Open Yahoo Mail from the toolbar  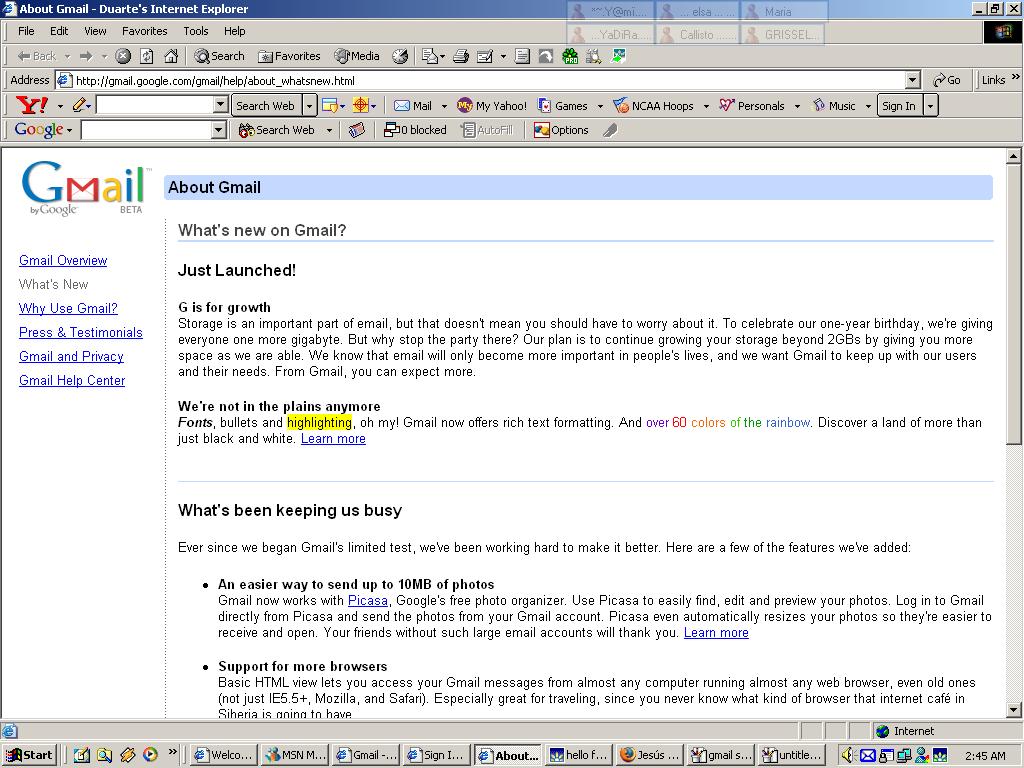coord(413,106)
